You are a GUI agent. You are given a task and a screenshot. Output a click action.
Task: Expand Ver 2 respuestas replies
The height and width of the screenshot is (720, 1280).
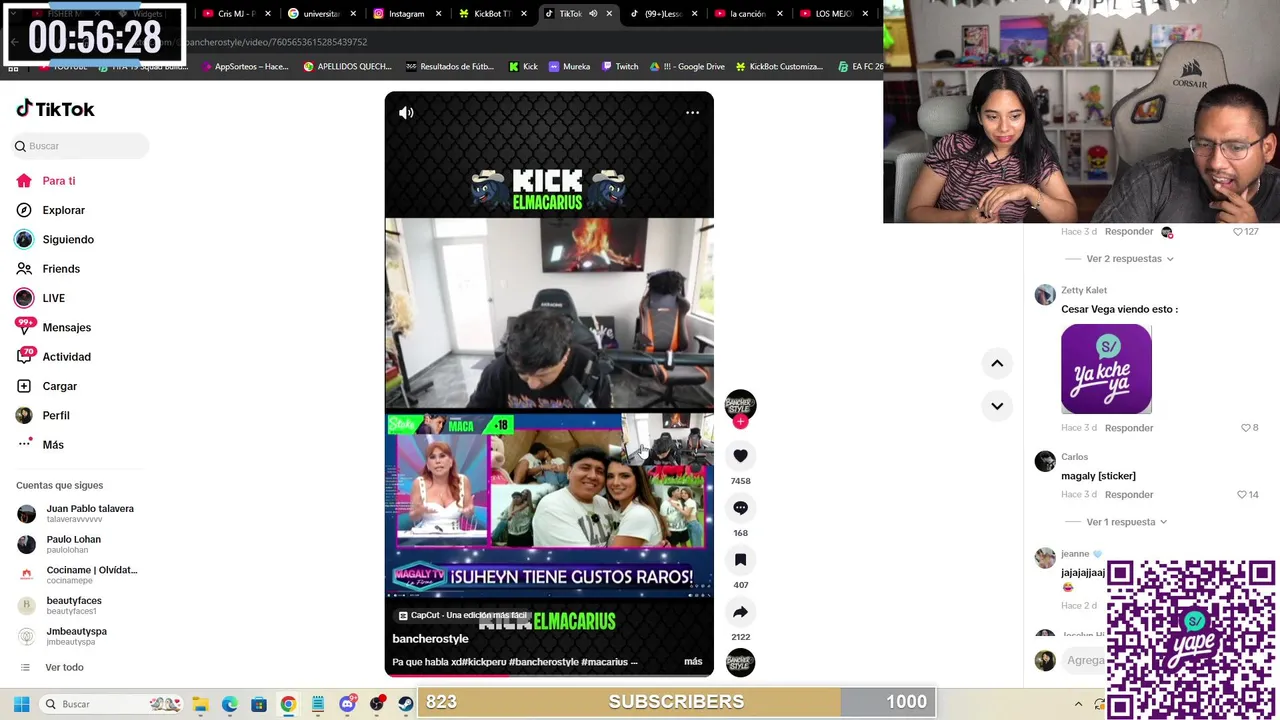click(x=1129, y=259)
